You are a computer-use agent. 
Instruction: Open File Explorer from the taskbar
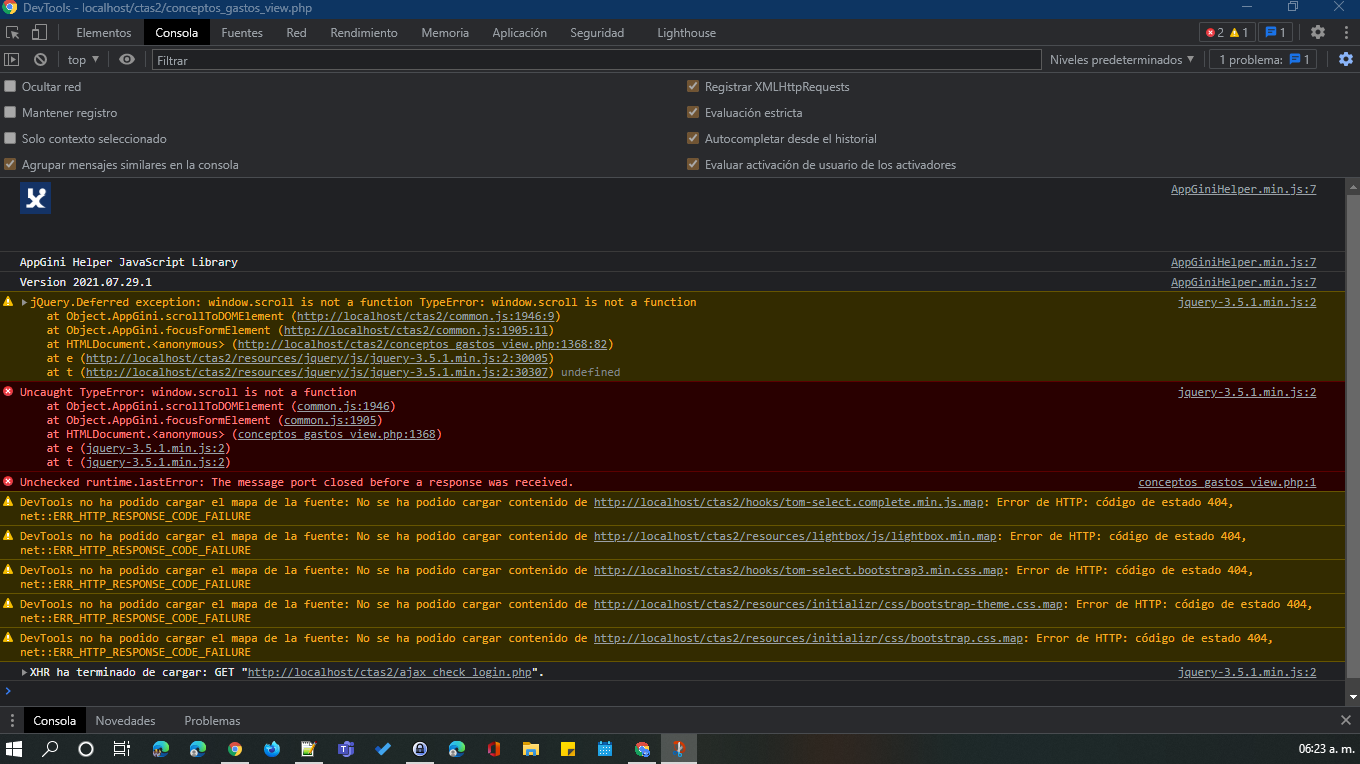click(531, 749)
